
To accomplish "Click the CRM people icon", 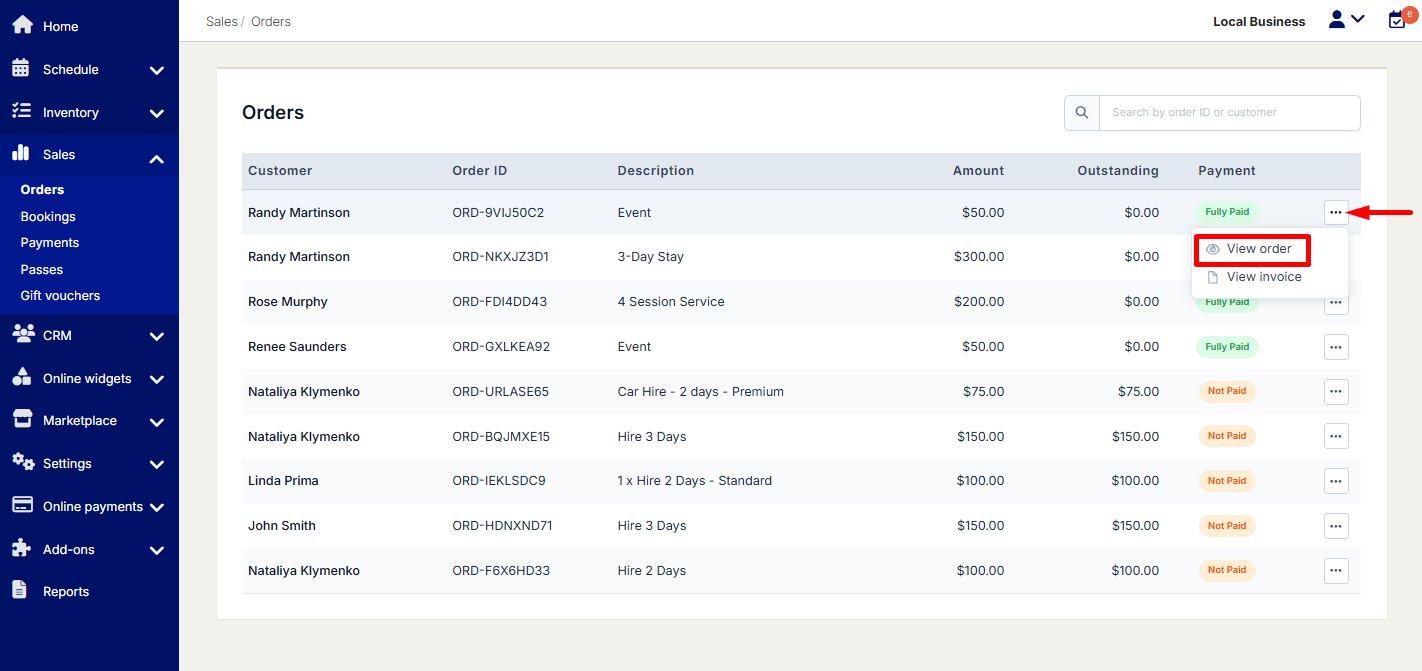I will pos(21,334).
